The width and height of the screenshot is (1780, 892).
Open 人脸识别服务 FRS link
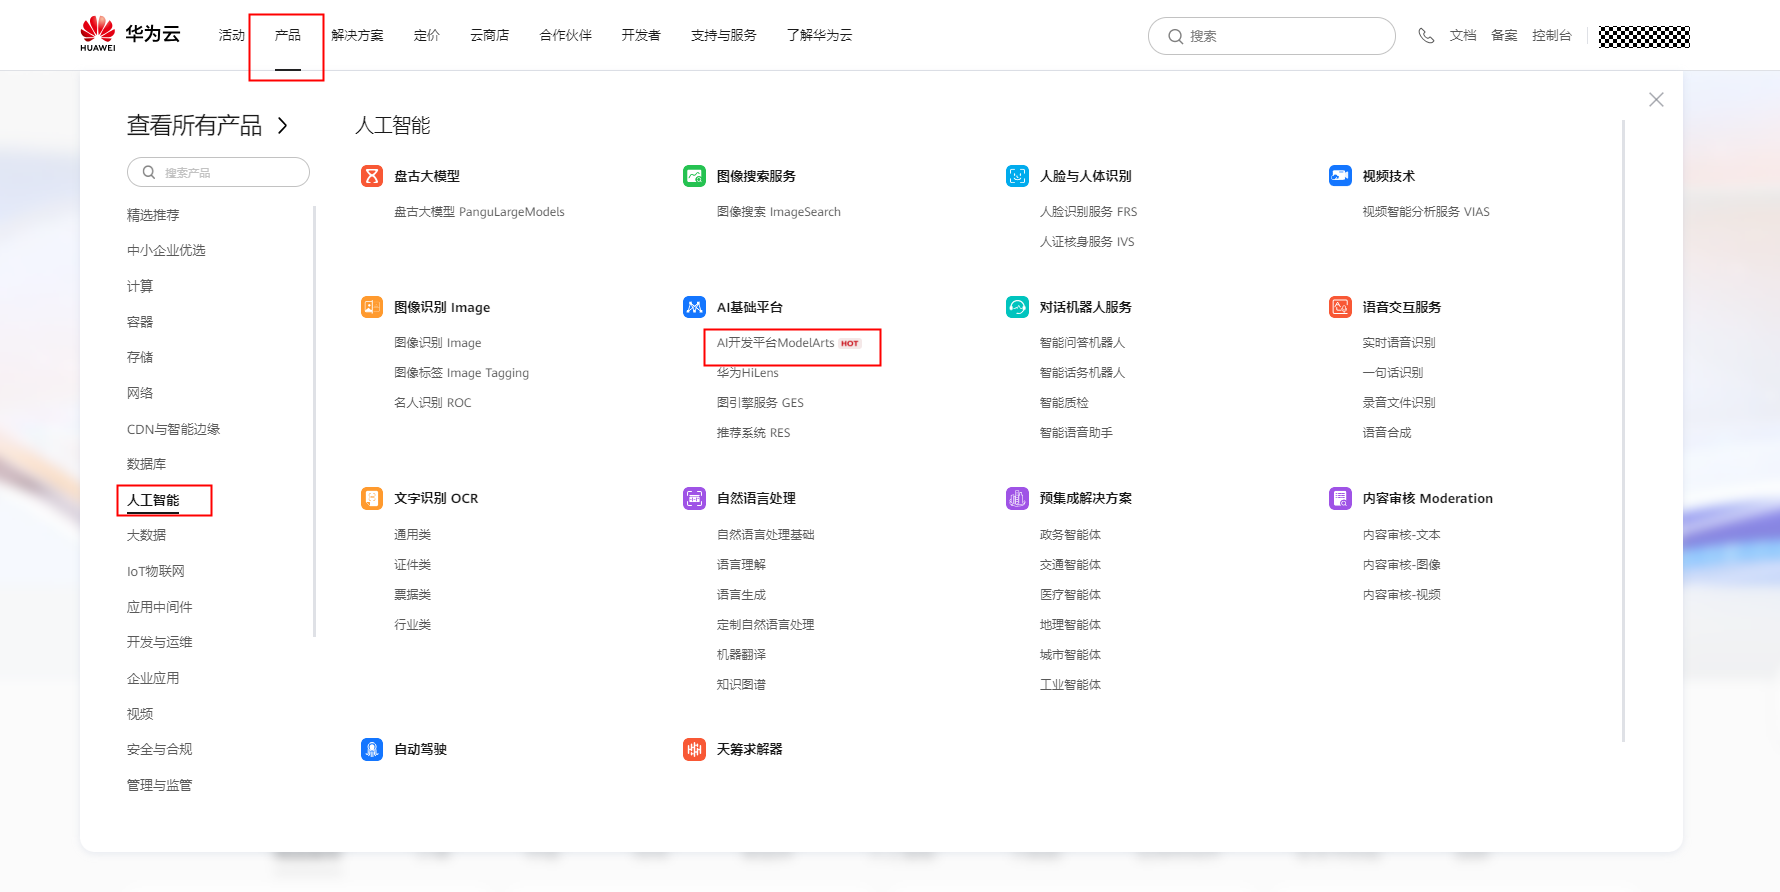click(1088, 212)
